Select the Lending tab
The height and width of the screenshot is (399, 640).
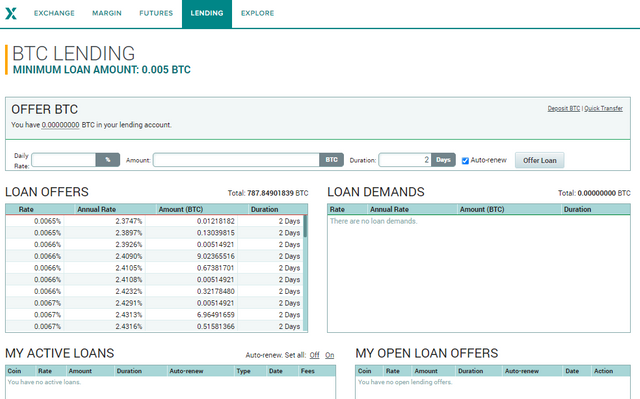click(x=207, y=13)
